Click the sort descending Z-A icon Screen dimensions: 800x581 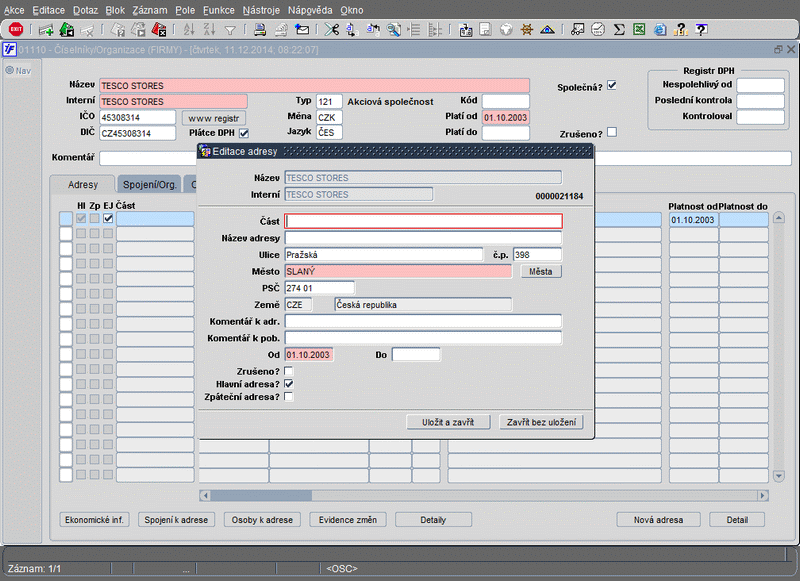click(x=209, y=30)
